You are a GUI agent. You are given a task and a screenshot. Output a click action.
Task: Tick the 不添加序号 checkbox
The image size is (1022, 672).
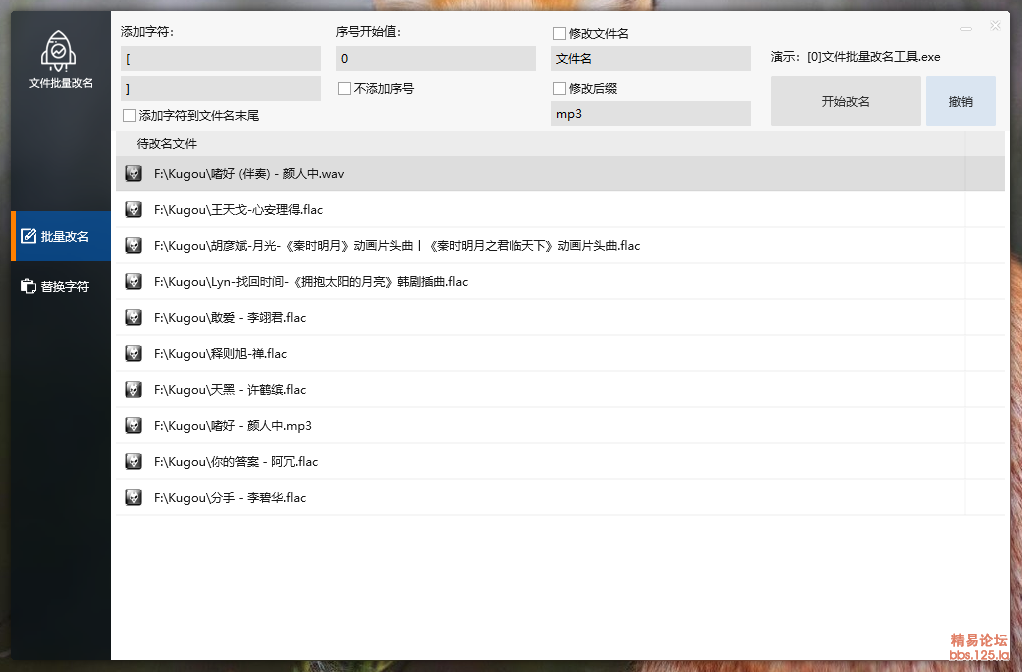point(344,89)
